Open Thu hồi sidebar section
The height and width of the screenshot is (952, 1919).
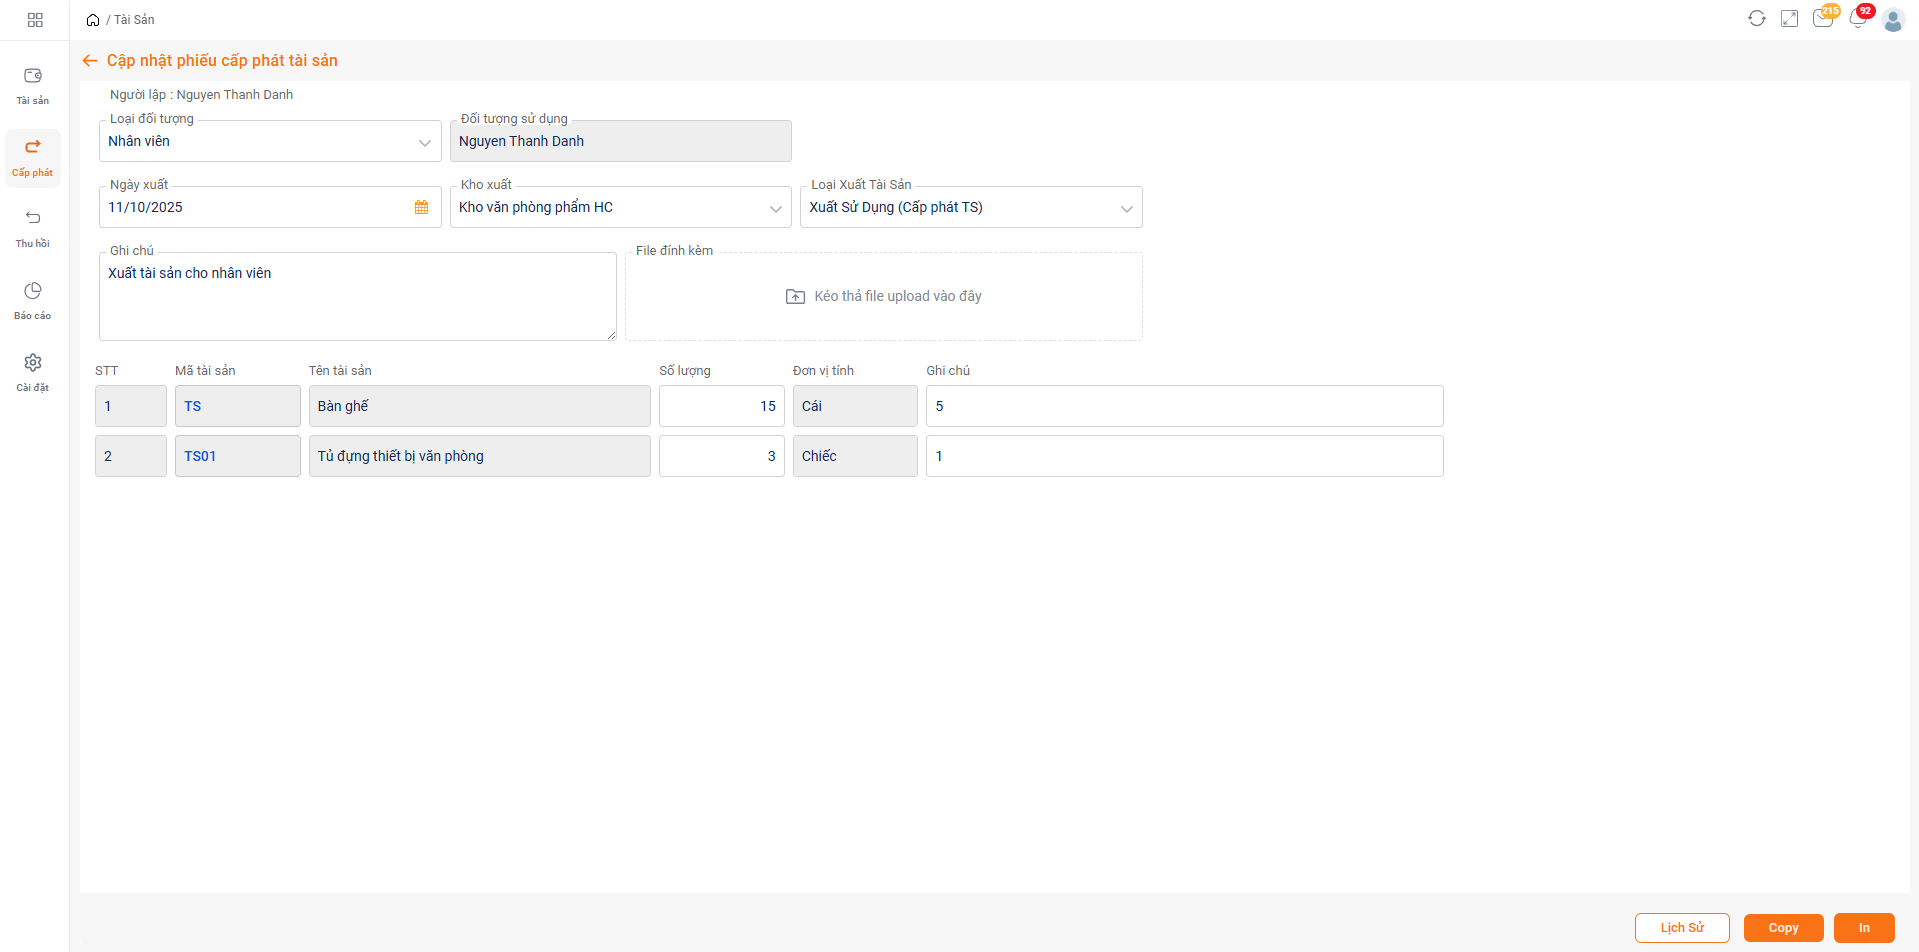click(33, 229)
